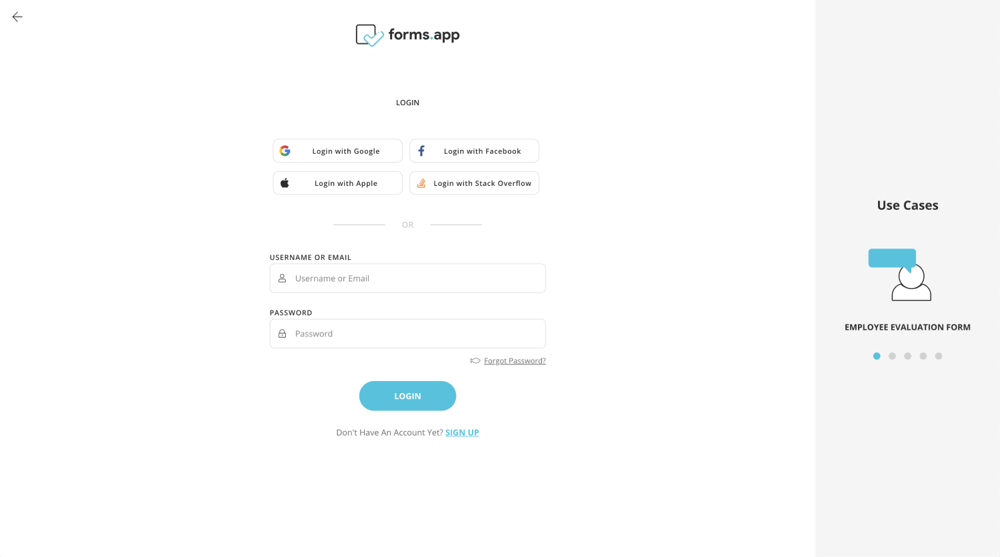Screen dimensions: 1000x557
Task: Open the Forgot Password link
Action: tap(515, 361)
